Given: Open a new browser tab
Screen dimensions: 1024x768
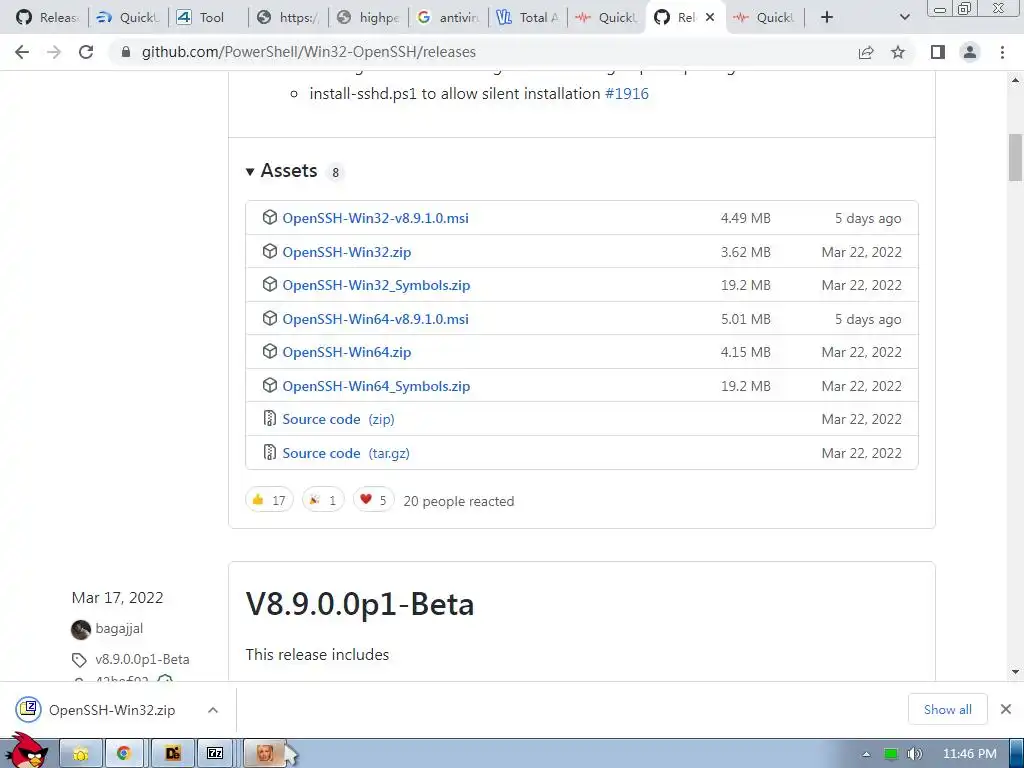Looking at the screenshot, I should point(827,17).
